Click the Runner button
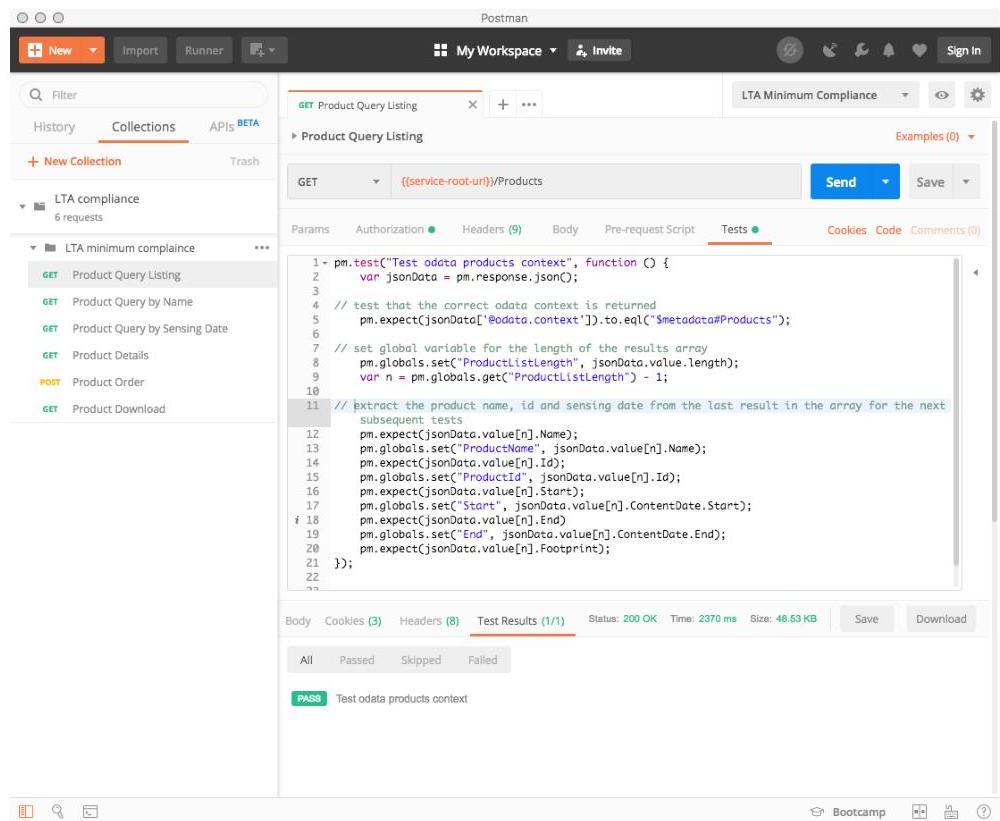1000x821 pixels. [204, 50]
